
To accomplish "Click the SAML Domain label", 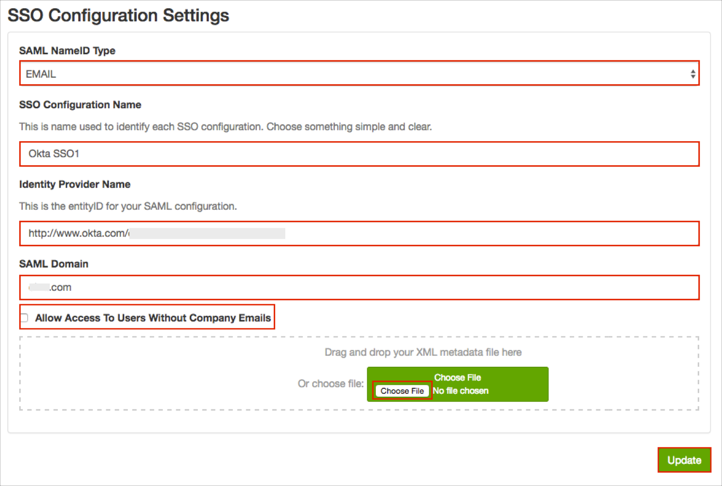I will (x=54, y=263).
